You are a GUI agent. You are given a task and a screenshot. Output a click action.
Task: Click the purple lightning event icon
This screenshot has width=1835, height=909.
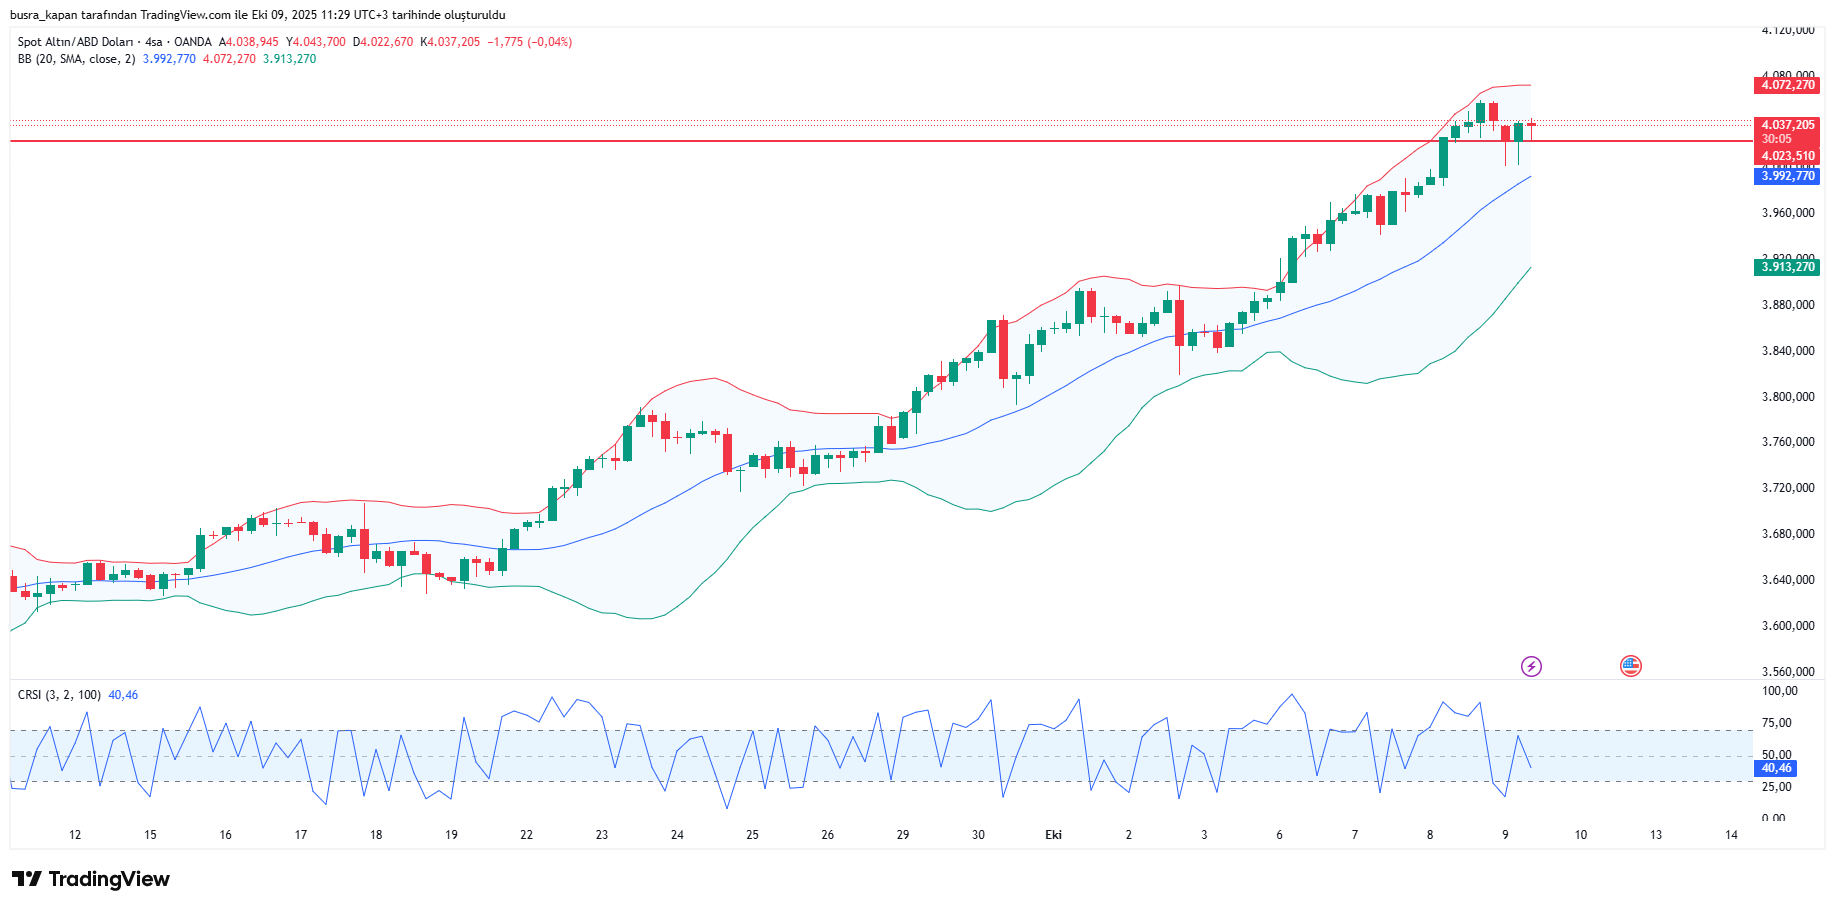pyautogui.click(x=1531, y=666)
